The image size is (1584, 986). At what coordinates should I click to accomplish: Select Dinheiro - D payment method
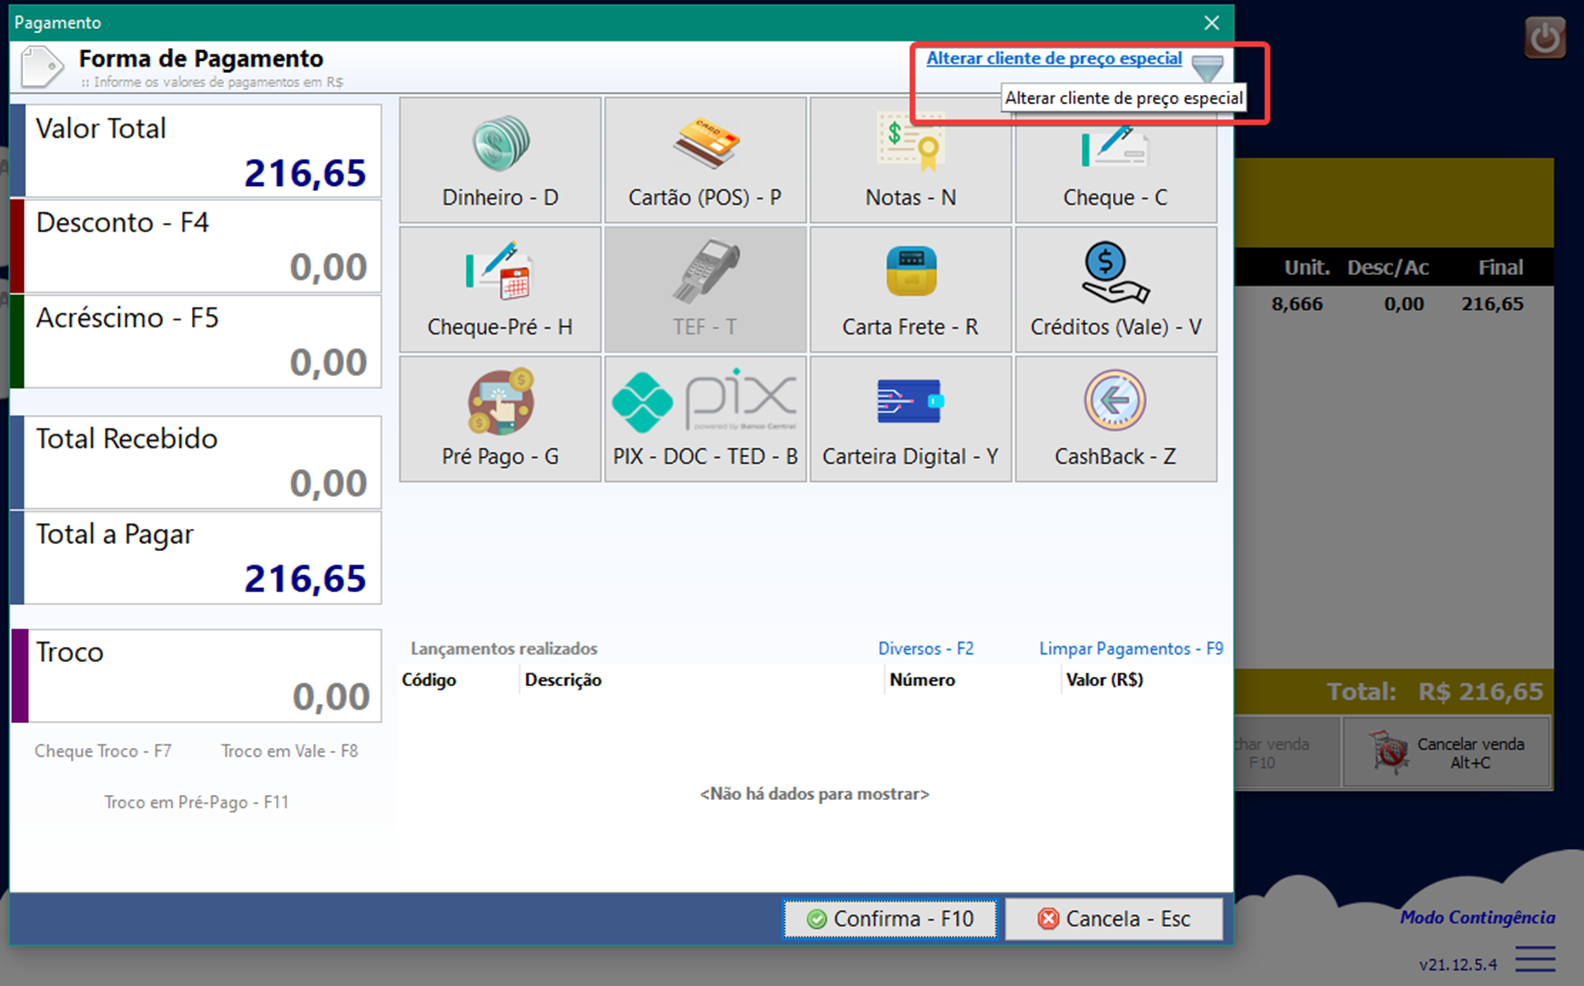click(x=500, y=160)
